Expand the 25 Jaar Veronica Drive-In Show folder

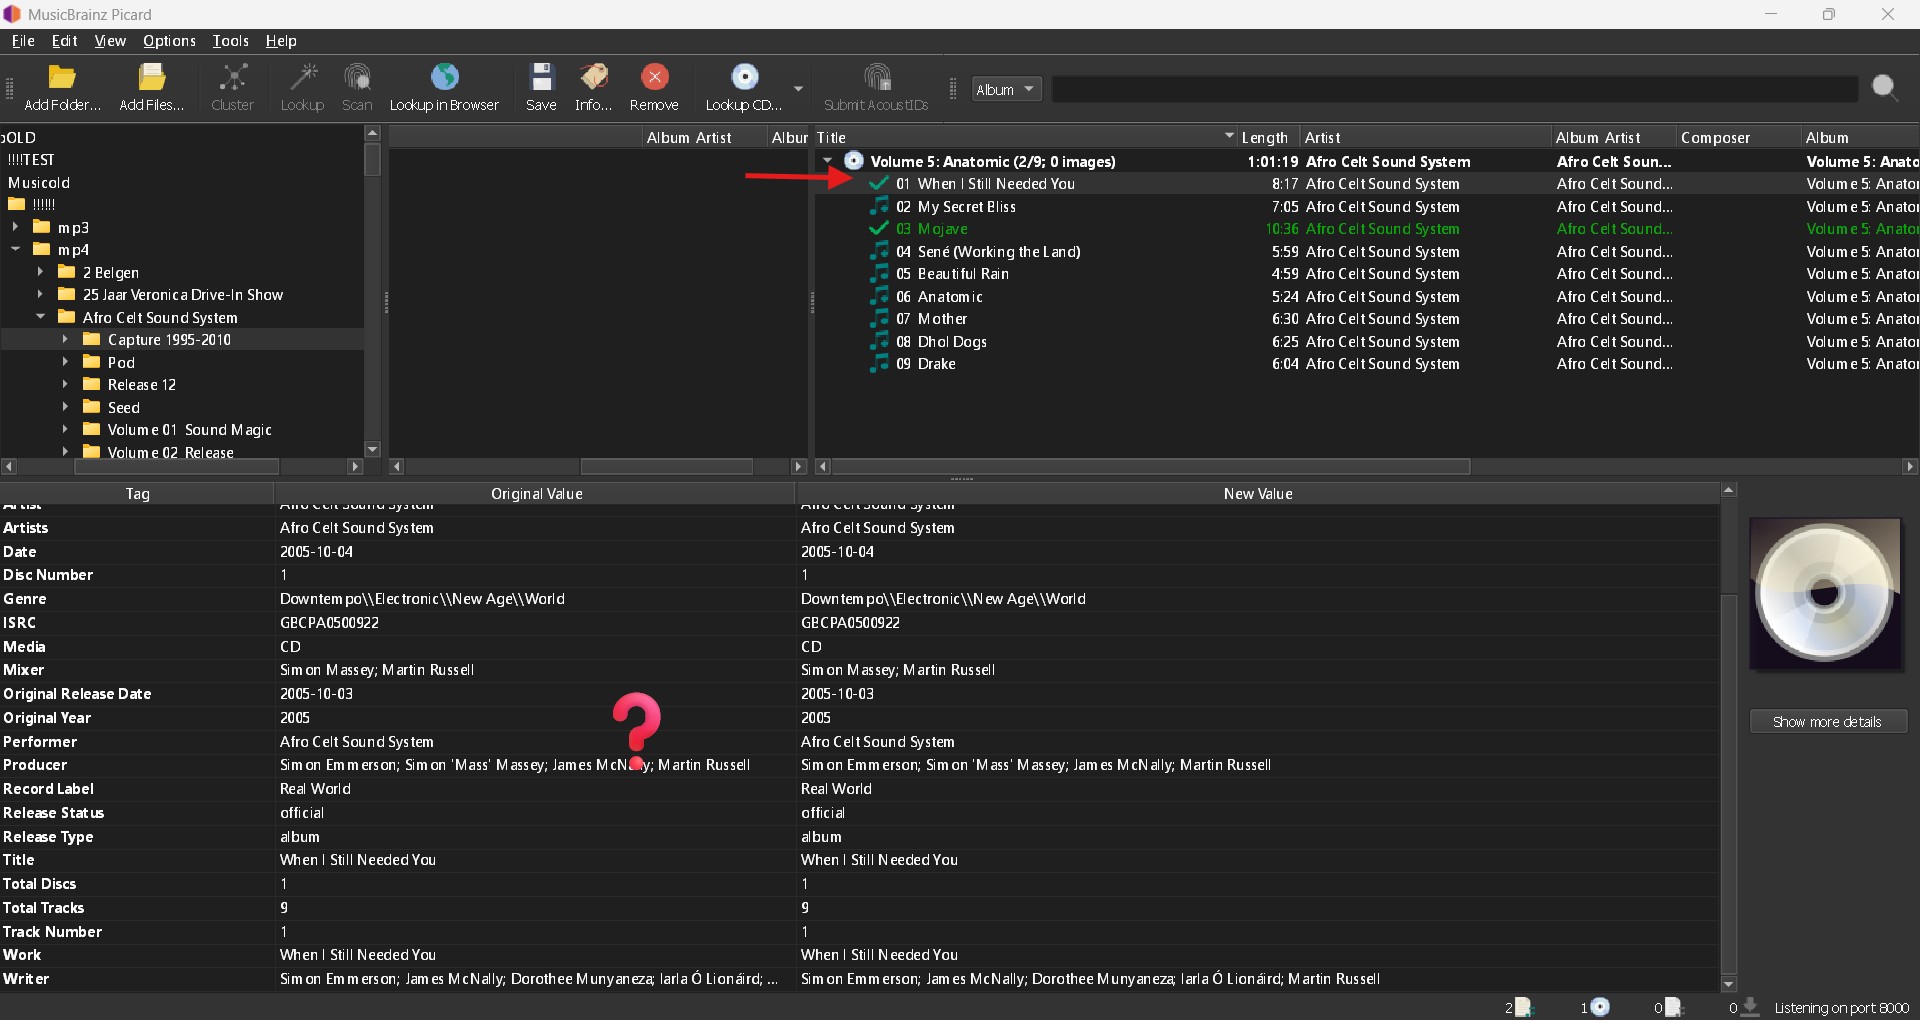(x=41, y=294)
